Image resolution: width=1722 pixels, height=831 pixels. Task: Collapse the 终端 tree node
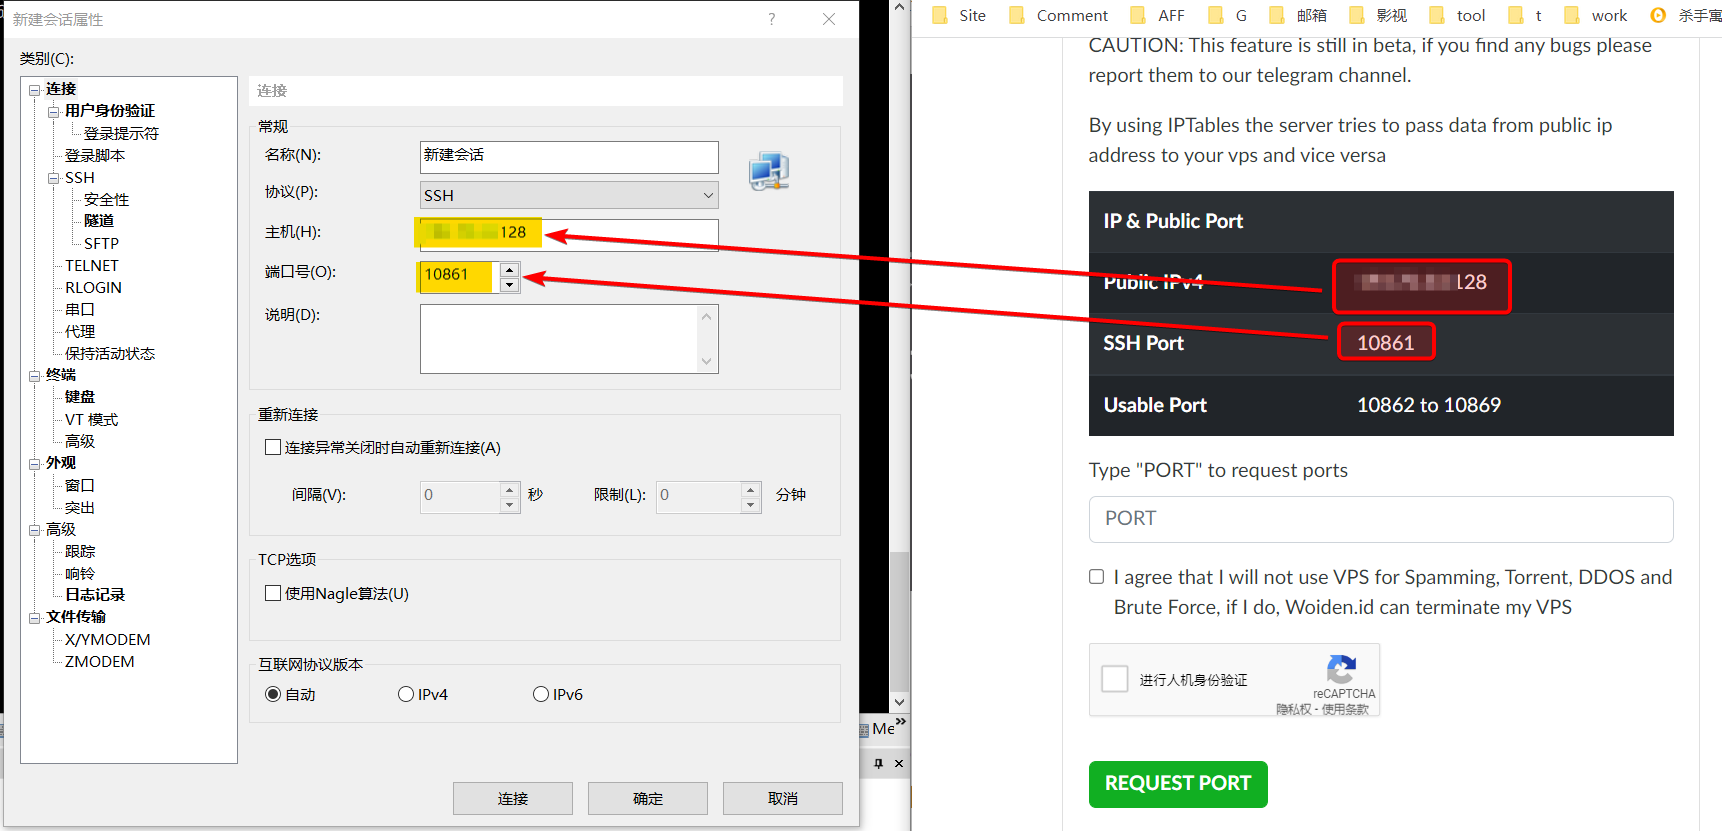click(x=35, y=376)
